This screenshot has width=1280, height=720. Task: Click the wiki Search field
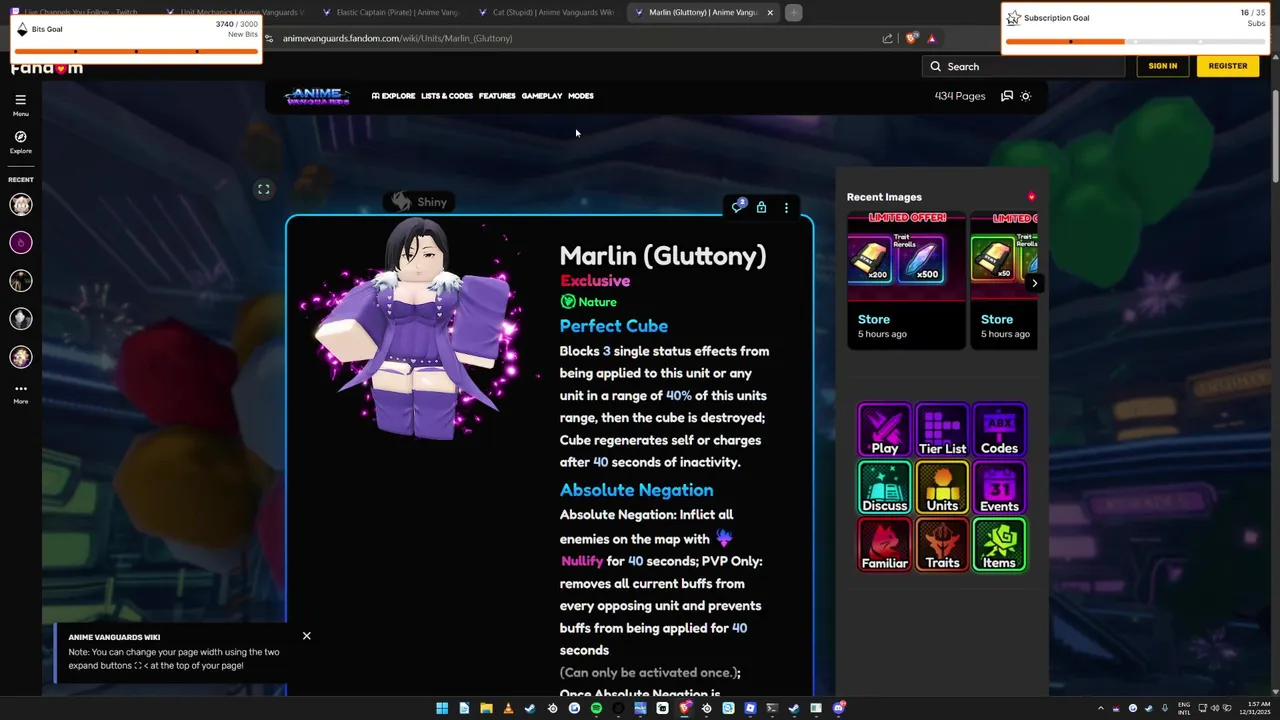[1023, 67]
